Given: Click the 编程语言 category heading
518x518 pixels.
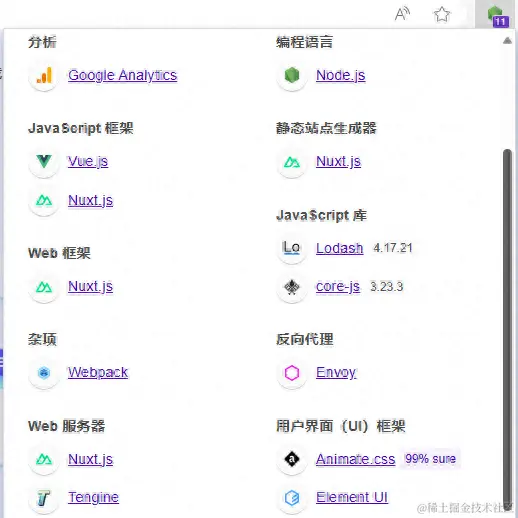Looking at the screenshot, I should pyautogui.click(x=305, y=42).
